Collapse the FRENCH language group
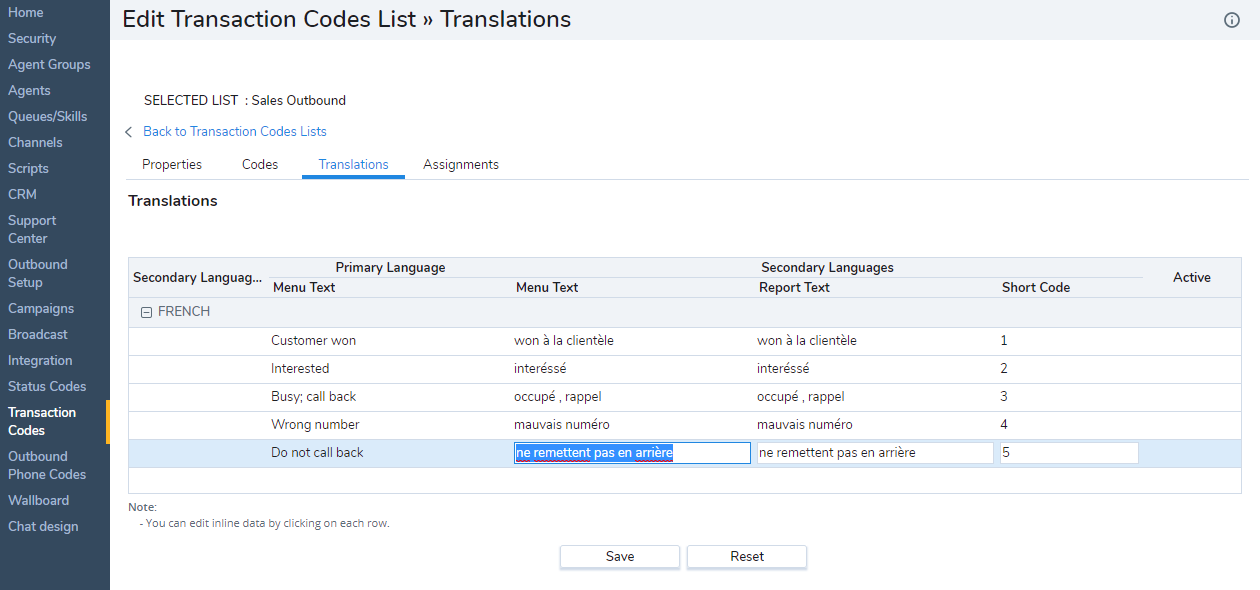The image size is (1260, 590). point(146,312)
